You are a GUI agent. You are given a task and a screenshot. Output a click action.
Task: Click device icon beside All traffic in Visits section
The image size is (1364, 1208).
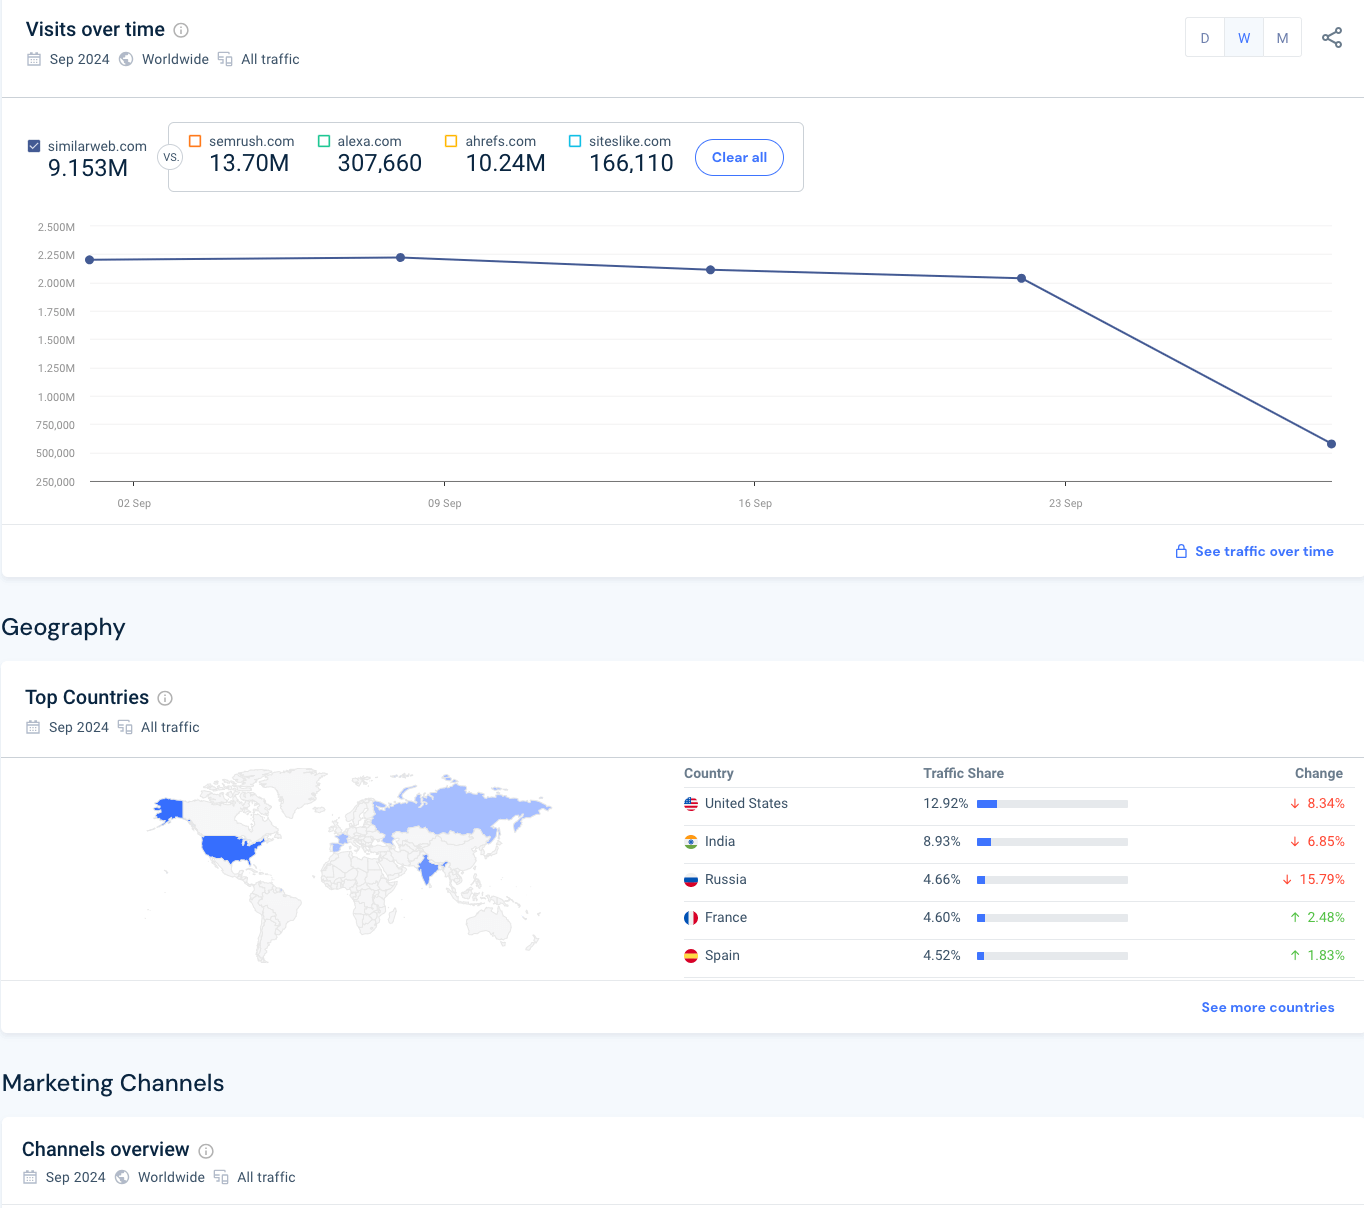tap(225, 59)
